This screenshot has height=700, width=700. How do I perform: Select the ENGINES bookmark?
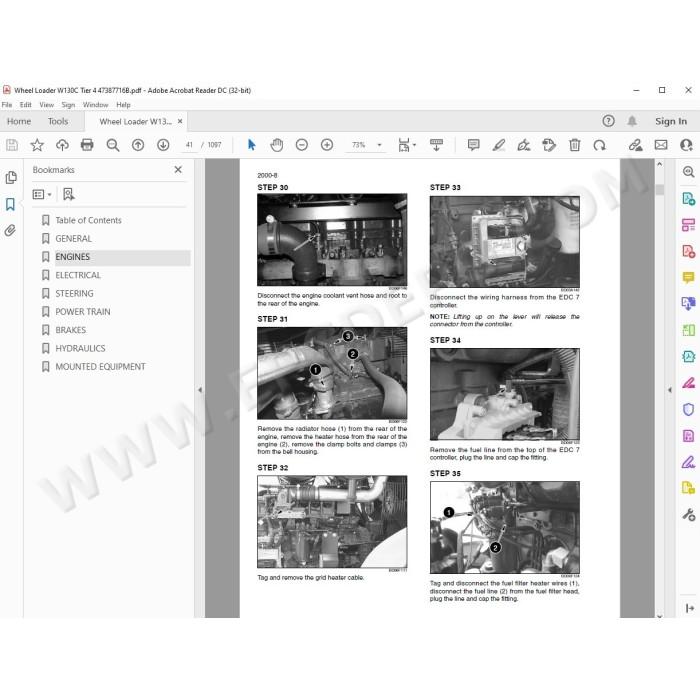[72, 257]
